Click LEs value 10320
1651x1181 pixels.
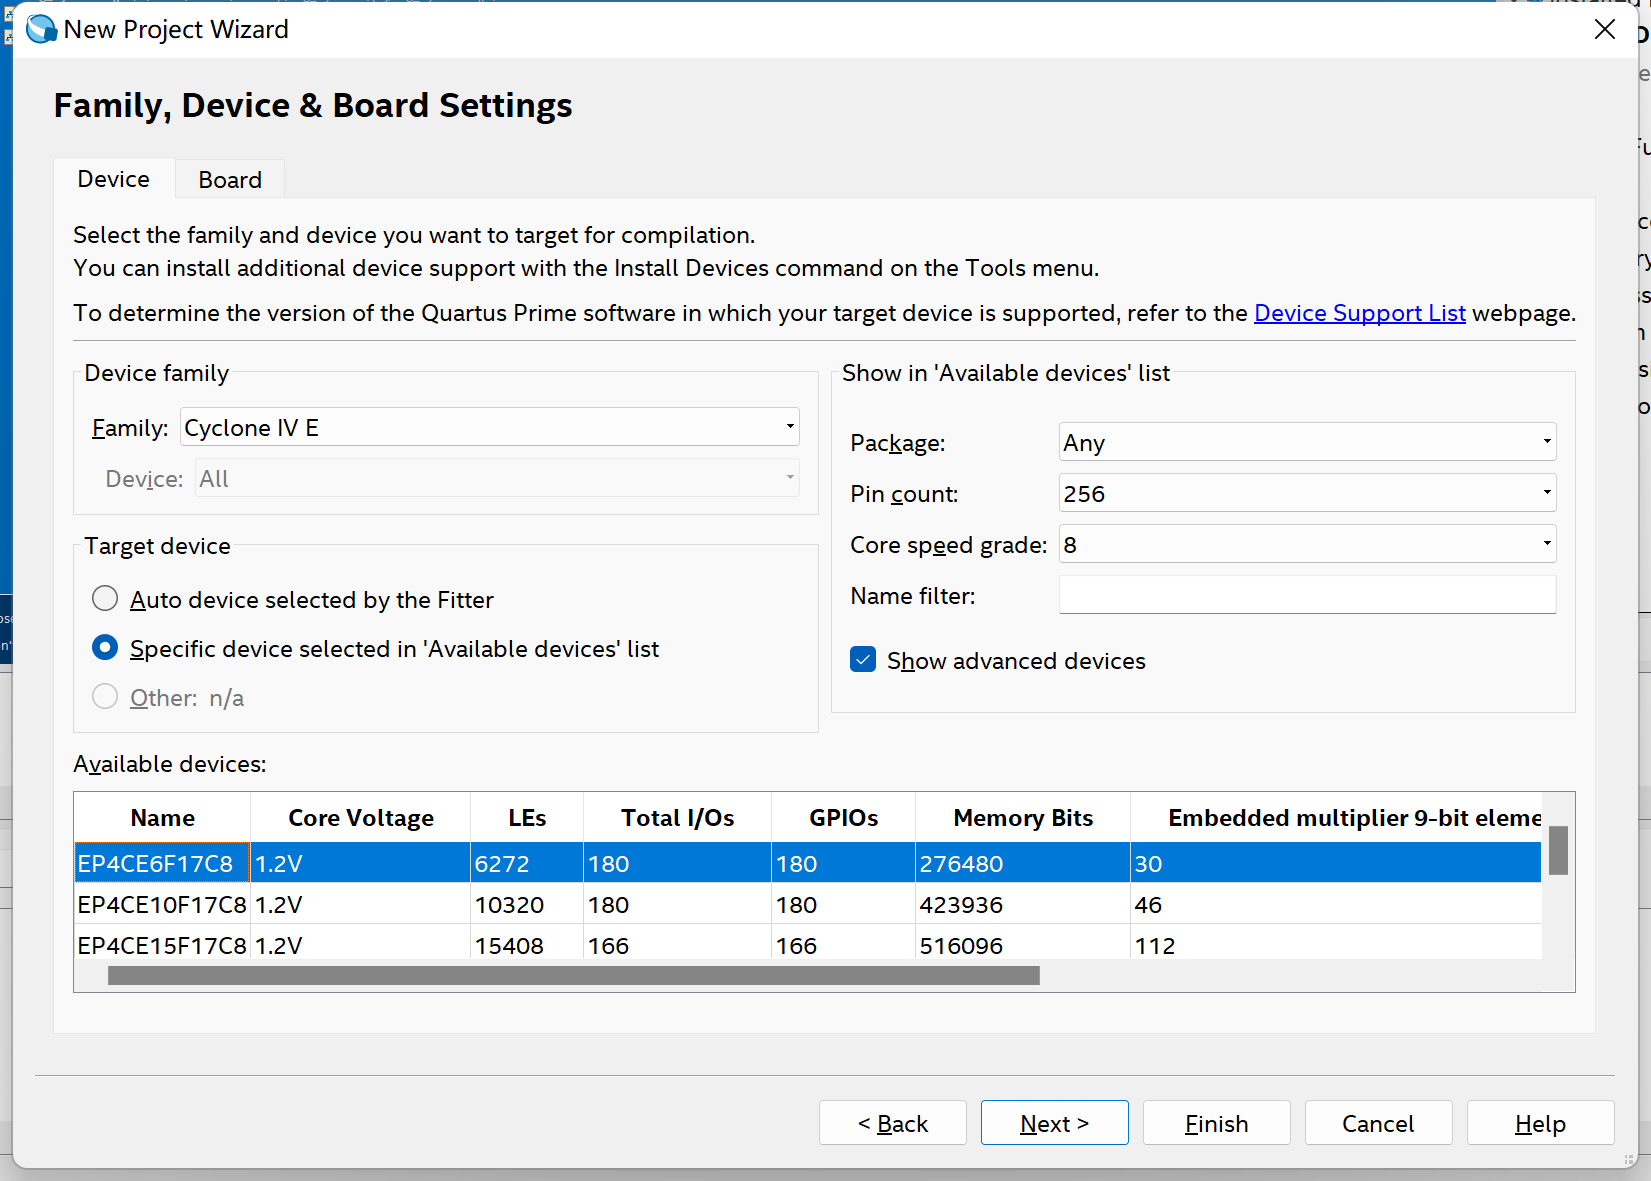click(509, 905)
